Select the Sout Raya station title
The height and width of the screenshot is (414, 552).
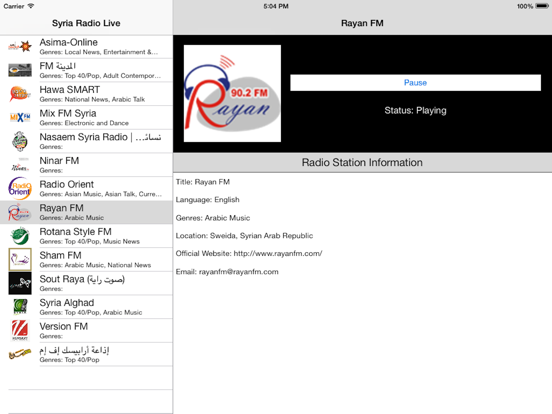pos(82,279)
